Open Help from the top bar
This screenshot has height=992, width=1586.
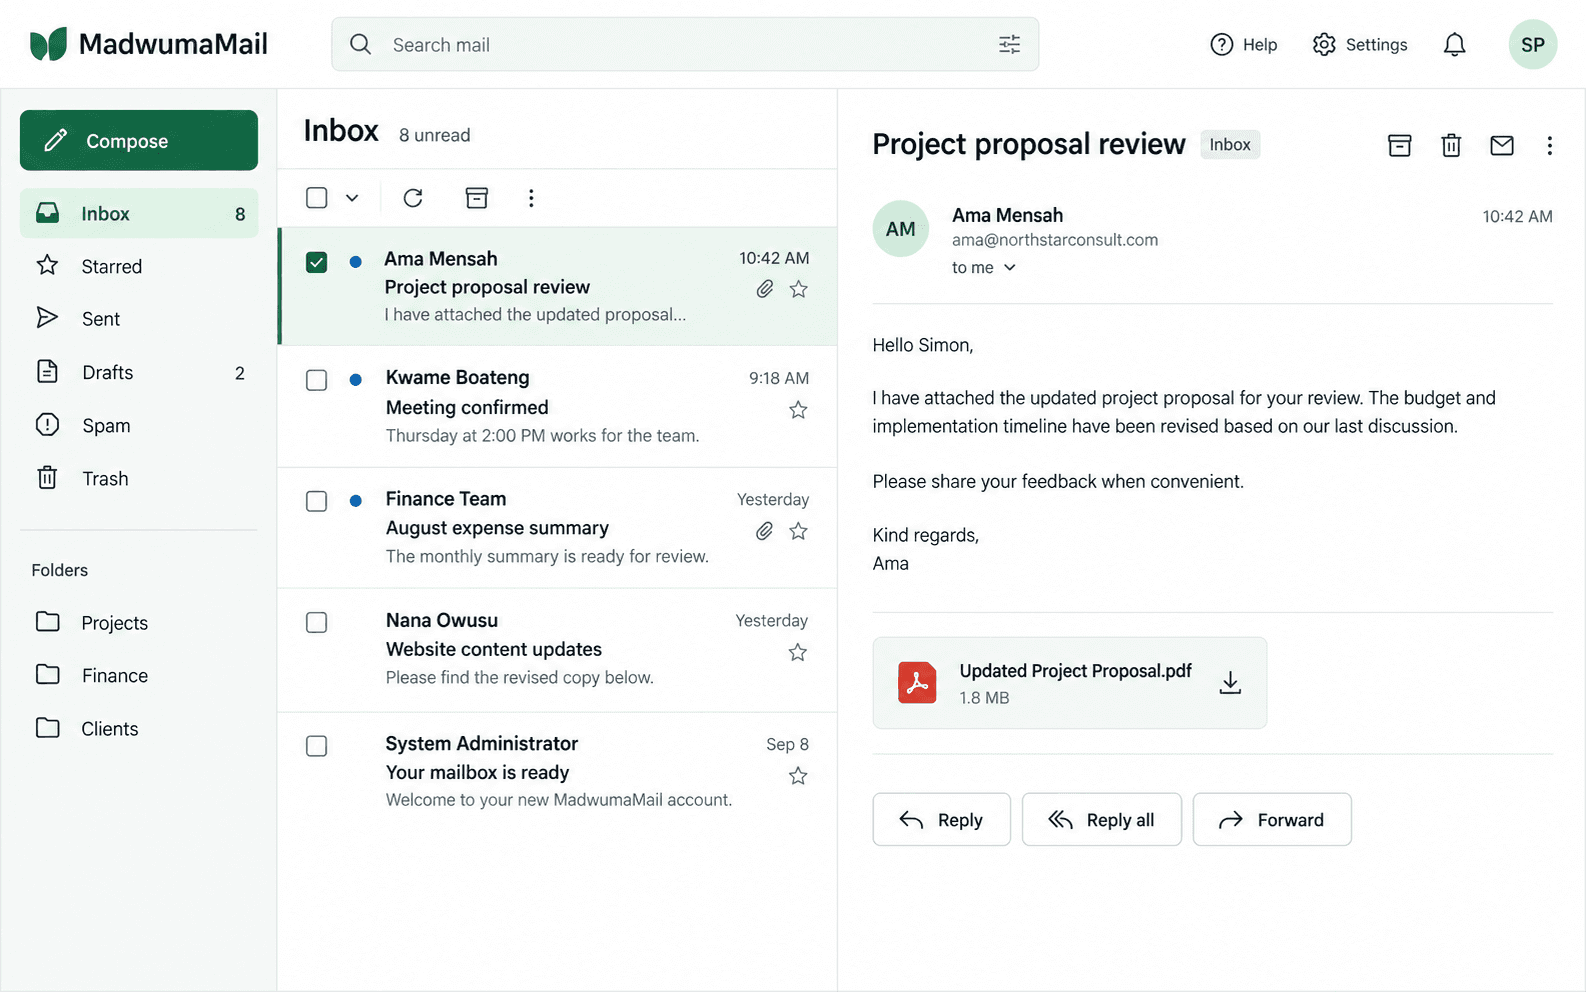pyautogui.click(x=1244, y=45)
